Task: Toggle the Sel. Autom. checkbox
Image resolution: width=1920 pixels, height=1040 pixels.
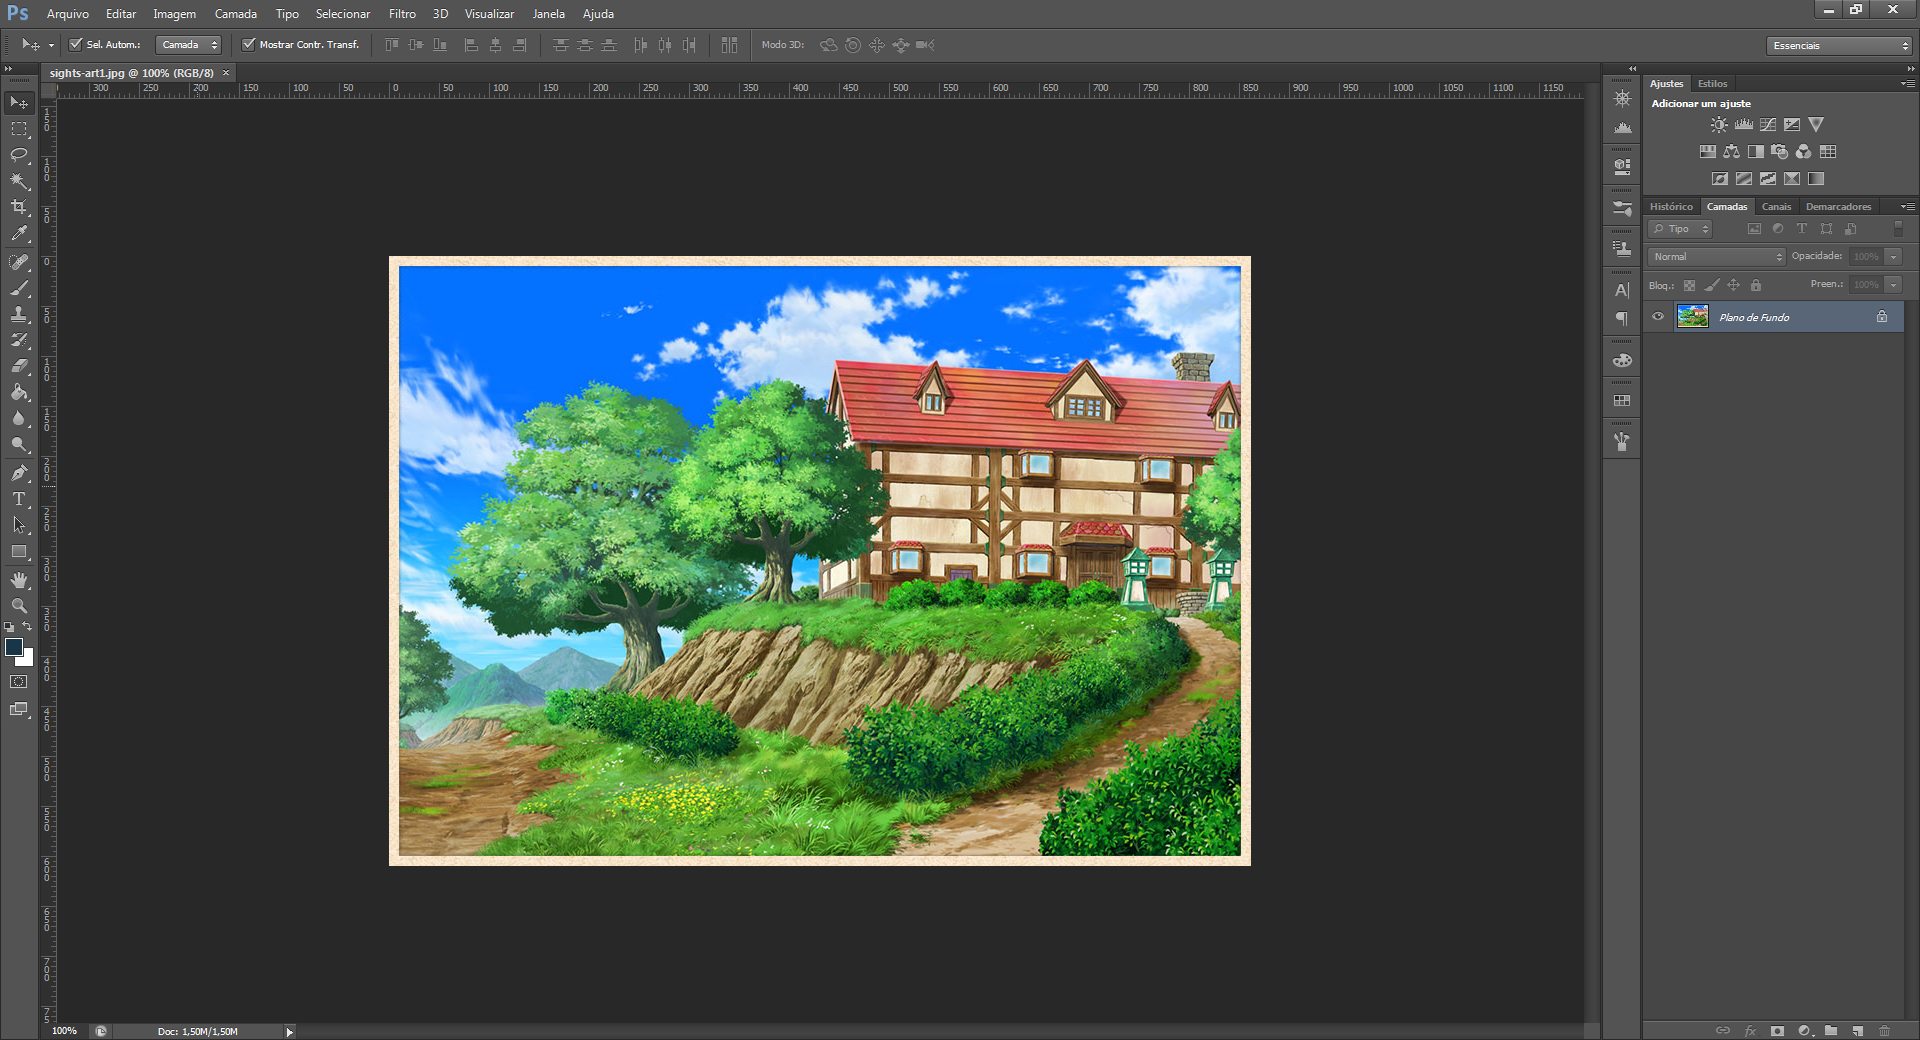Action: (x=75, y=44)
